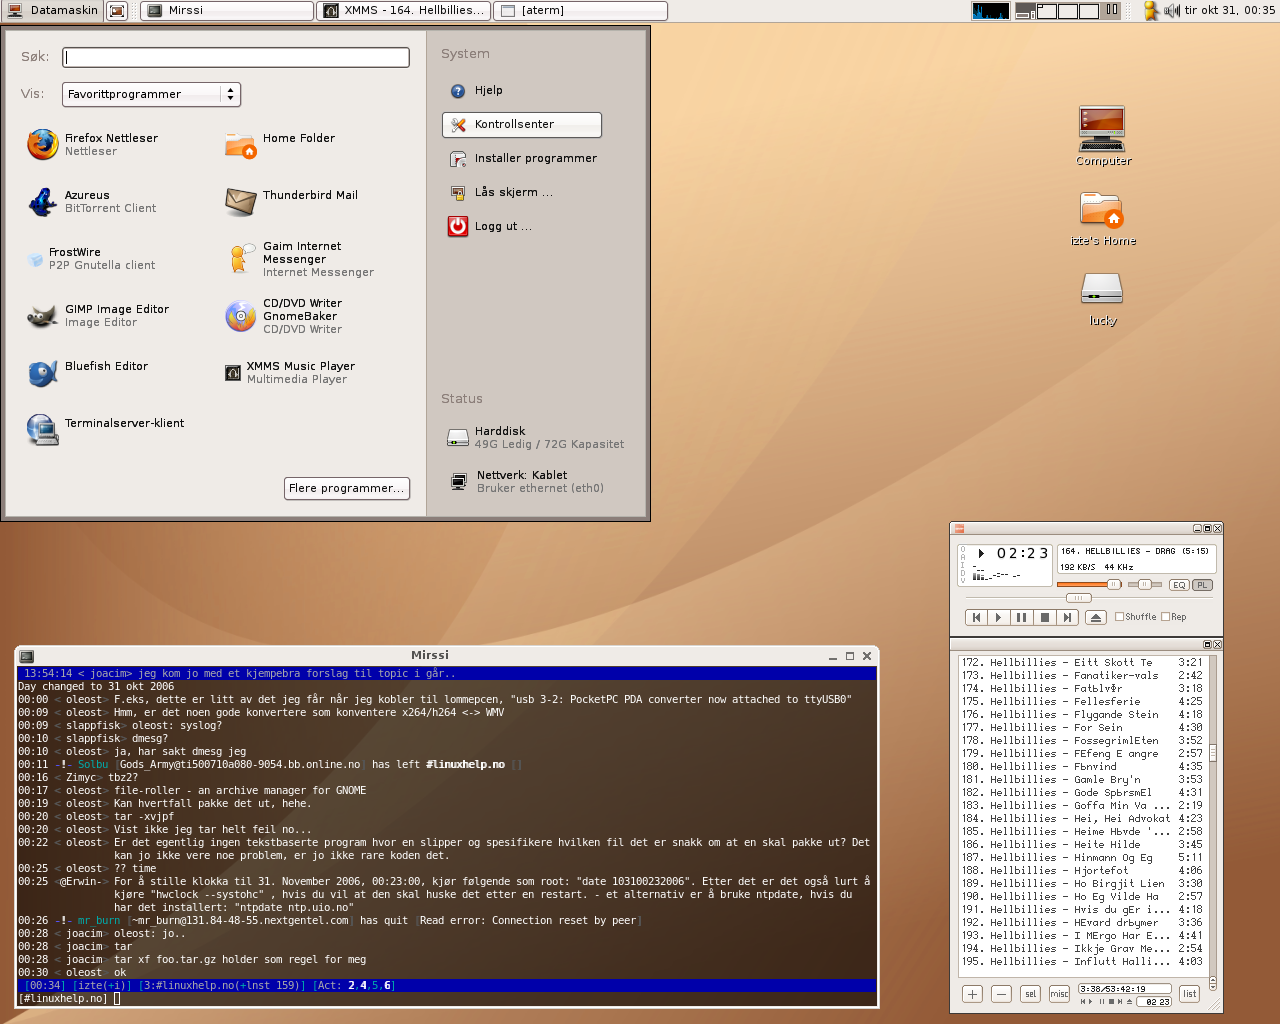Image resolution: width=1280 pixels, height=1024 pixels.
Task: Launch XMMS Music Player entry
Action: click(x=290, y=373)
